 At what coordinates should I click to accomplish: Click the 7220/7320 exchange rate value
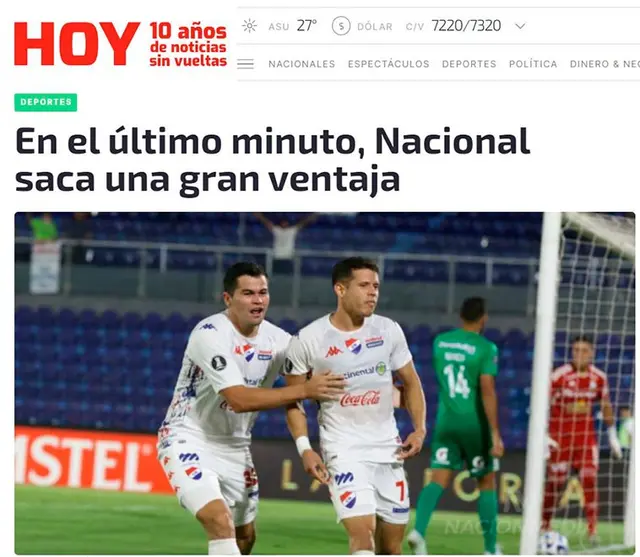[466, 26]
